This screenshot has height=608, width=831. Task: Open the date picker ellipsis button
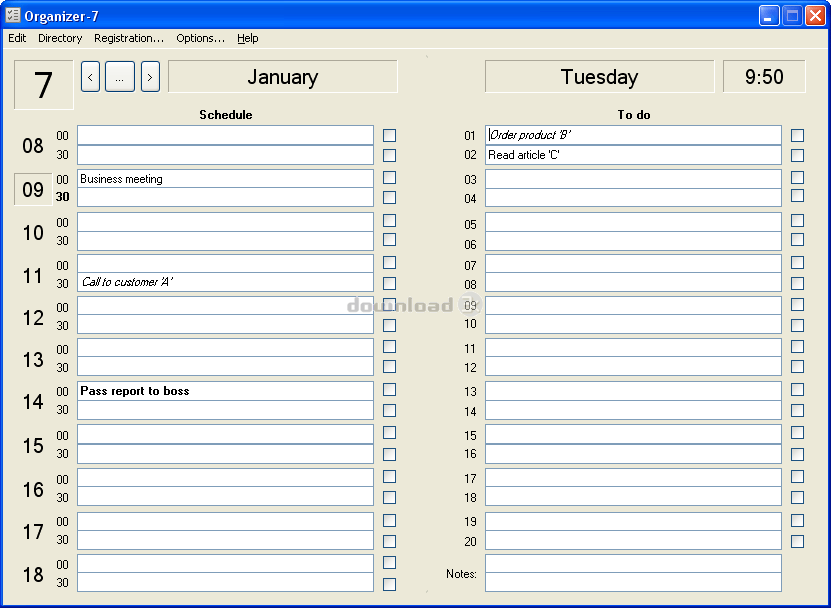120,77
